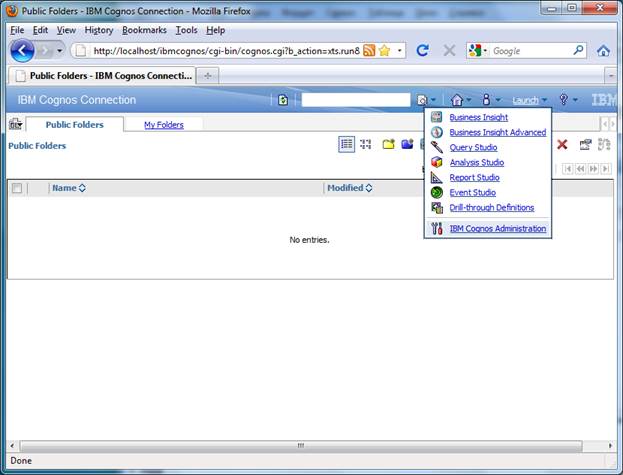623x475 pixels.
Task: Click the Query Studio pen icon
Action: click(437, 147)
